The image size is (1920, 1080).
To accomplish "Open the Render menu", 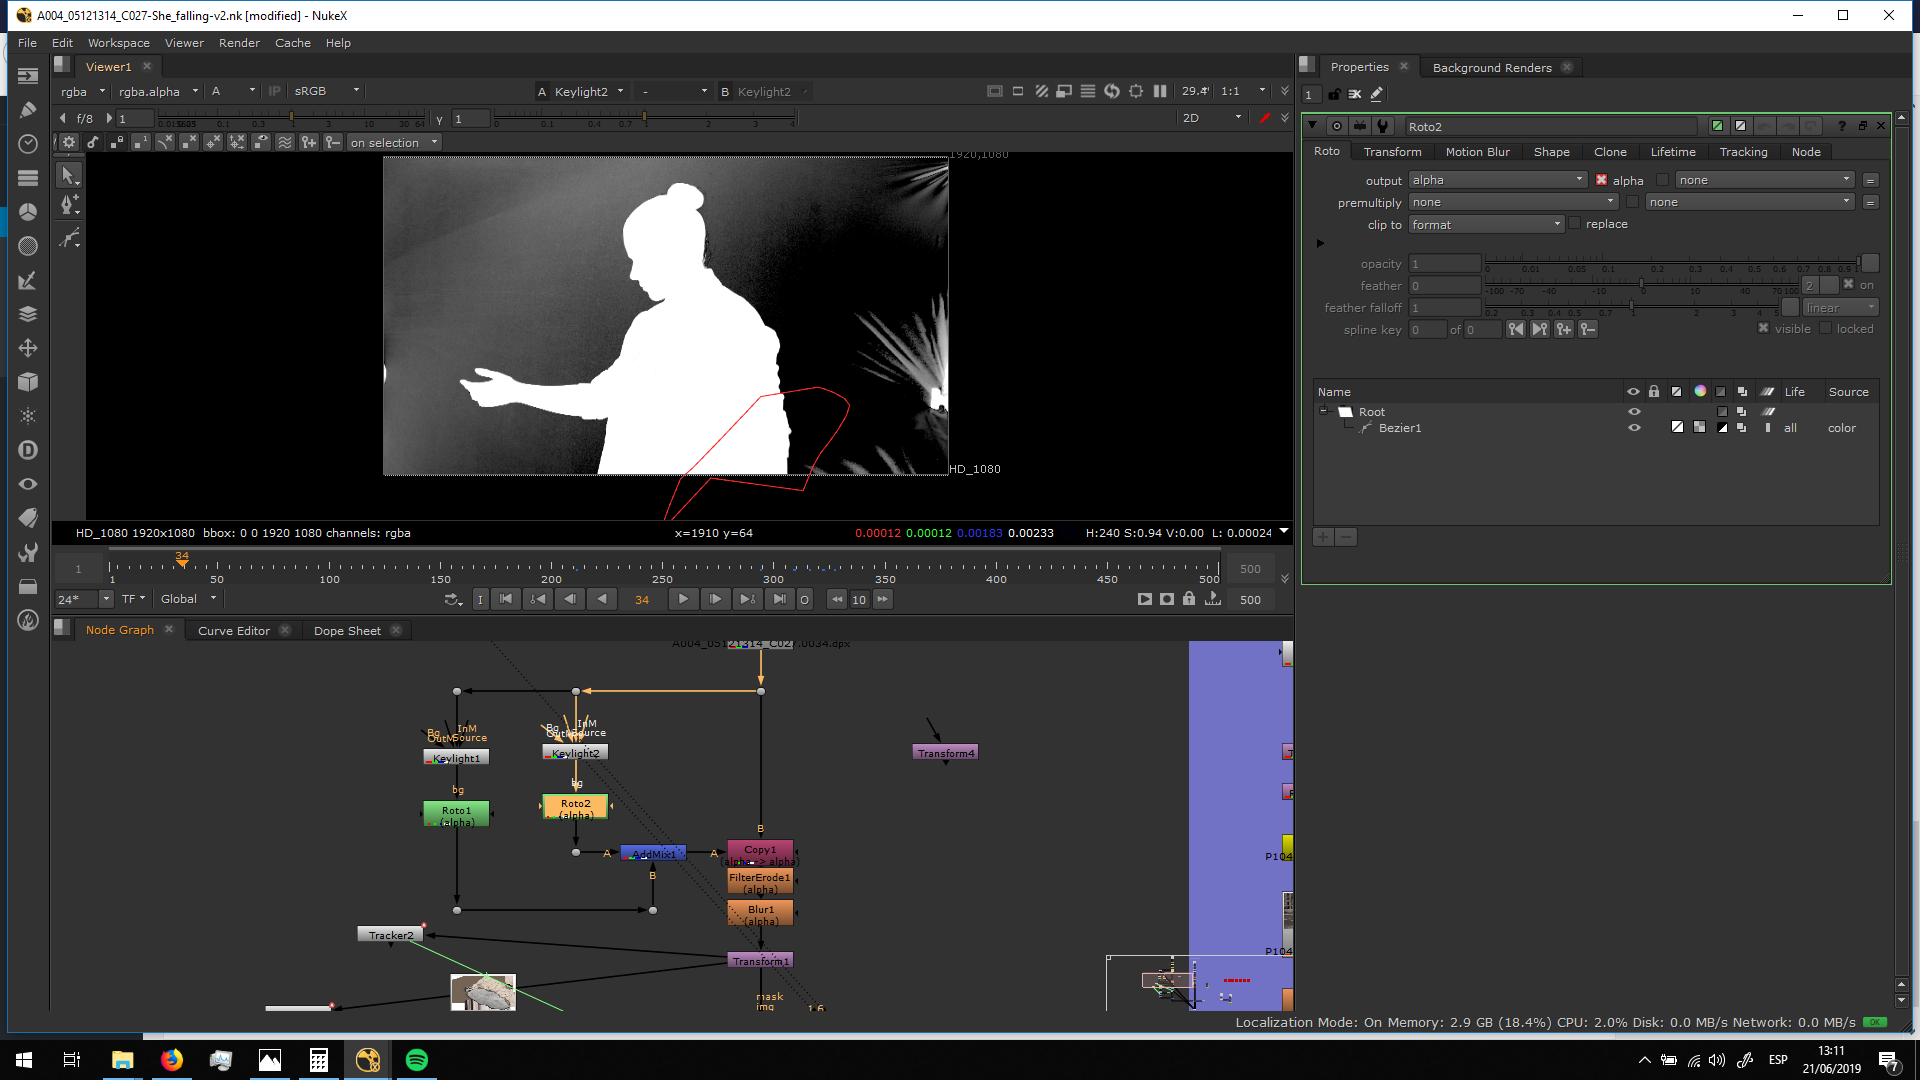I will 239,43.
